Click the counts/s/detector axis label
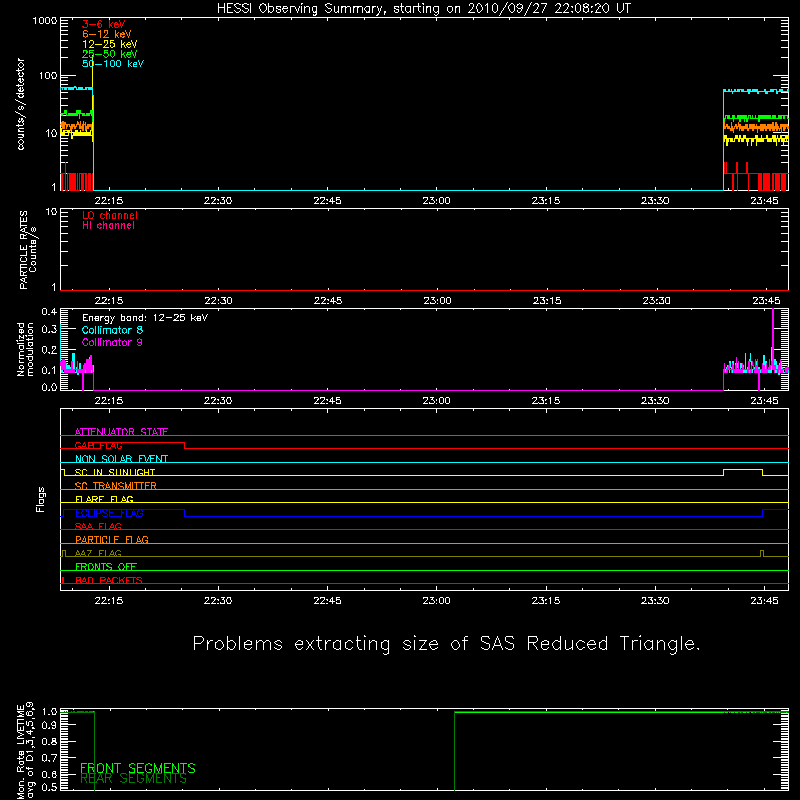 point(20,104)
